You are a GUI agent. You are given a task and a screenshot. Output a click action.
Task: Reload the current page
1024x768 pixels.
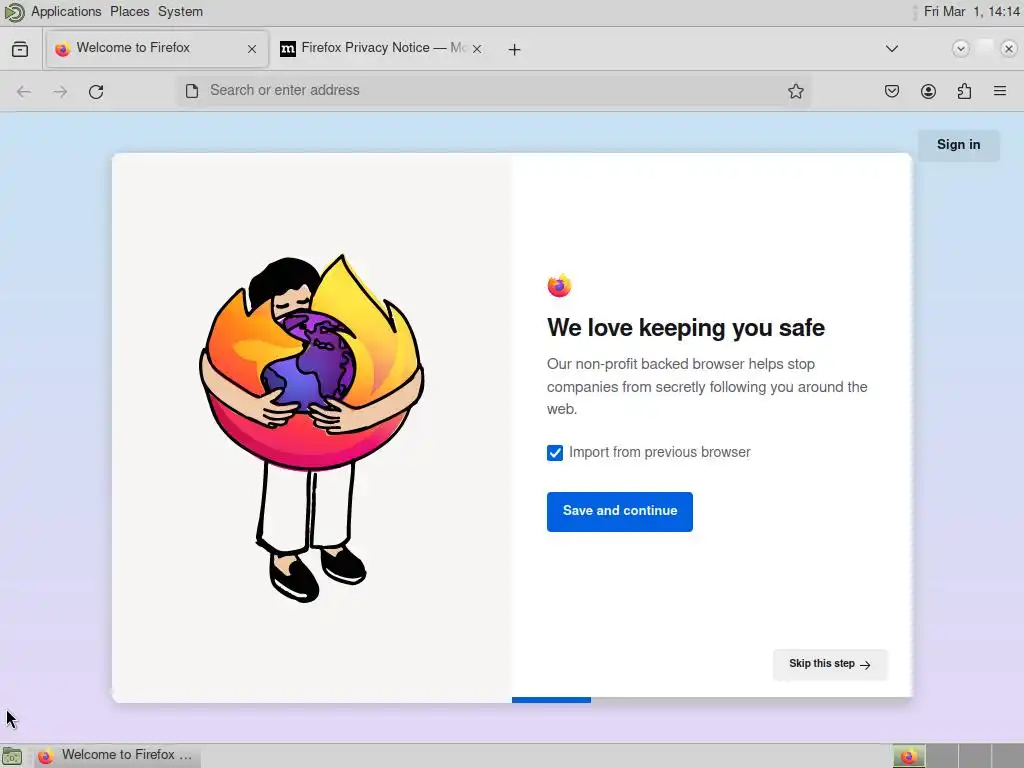96,91
